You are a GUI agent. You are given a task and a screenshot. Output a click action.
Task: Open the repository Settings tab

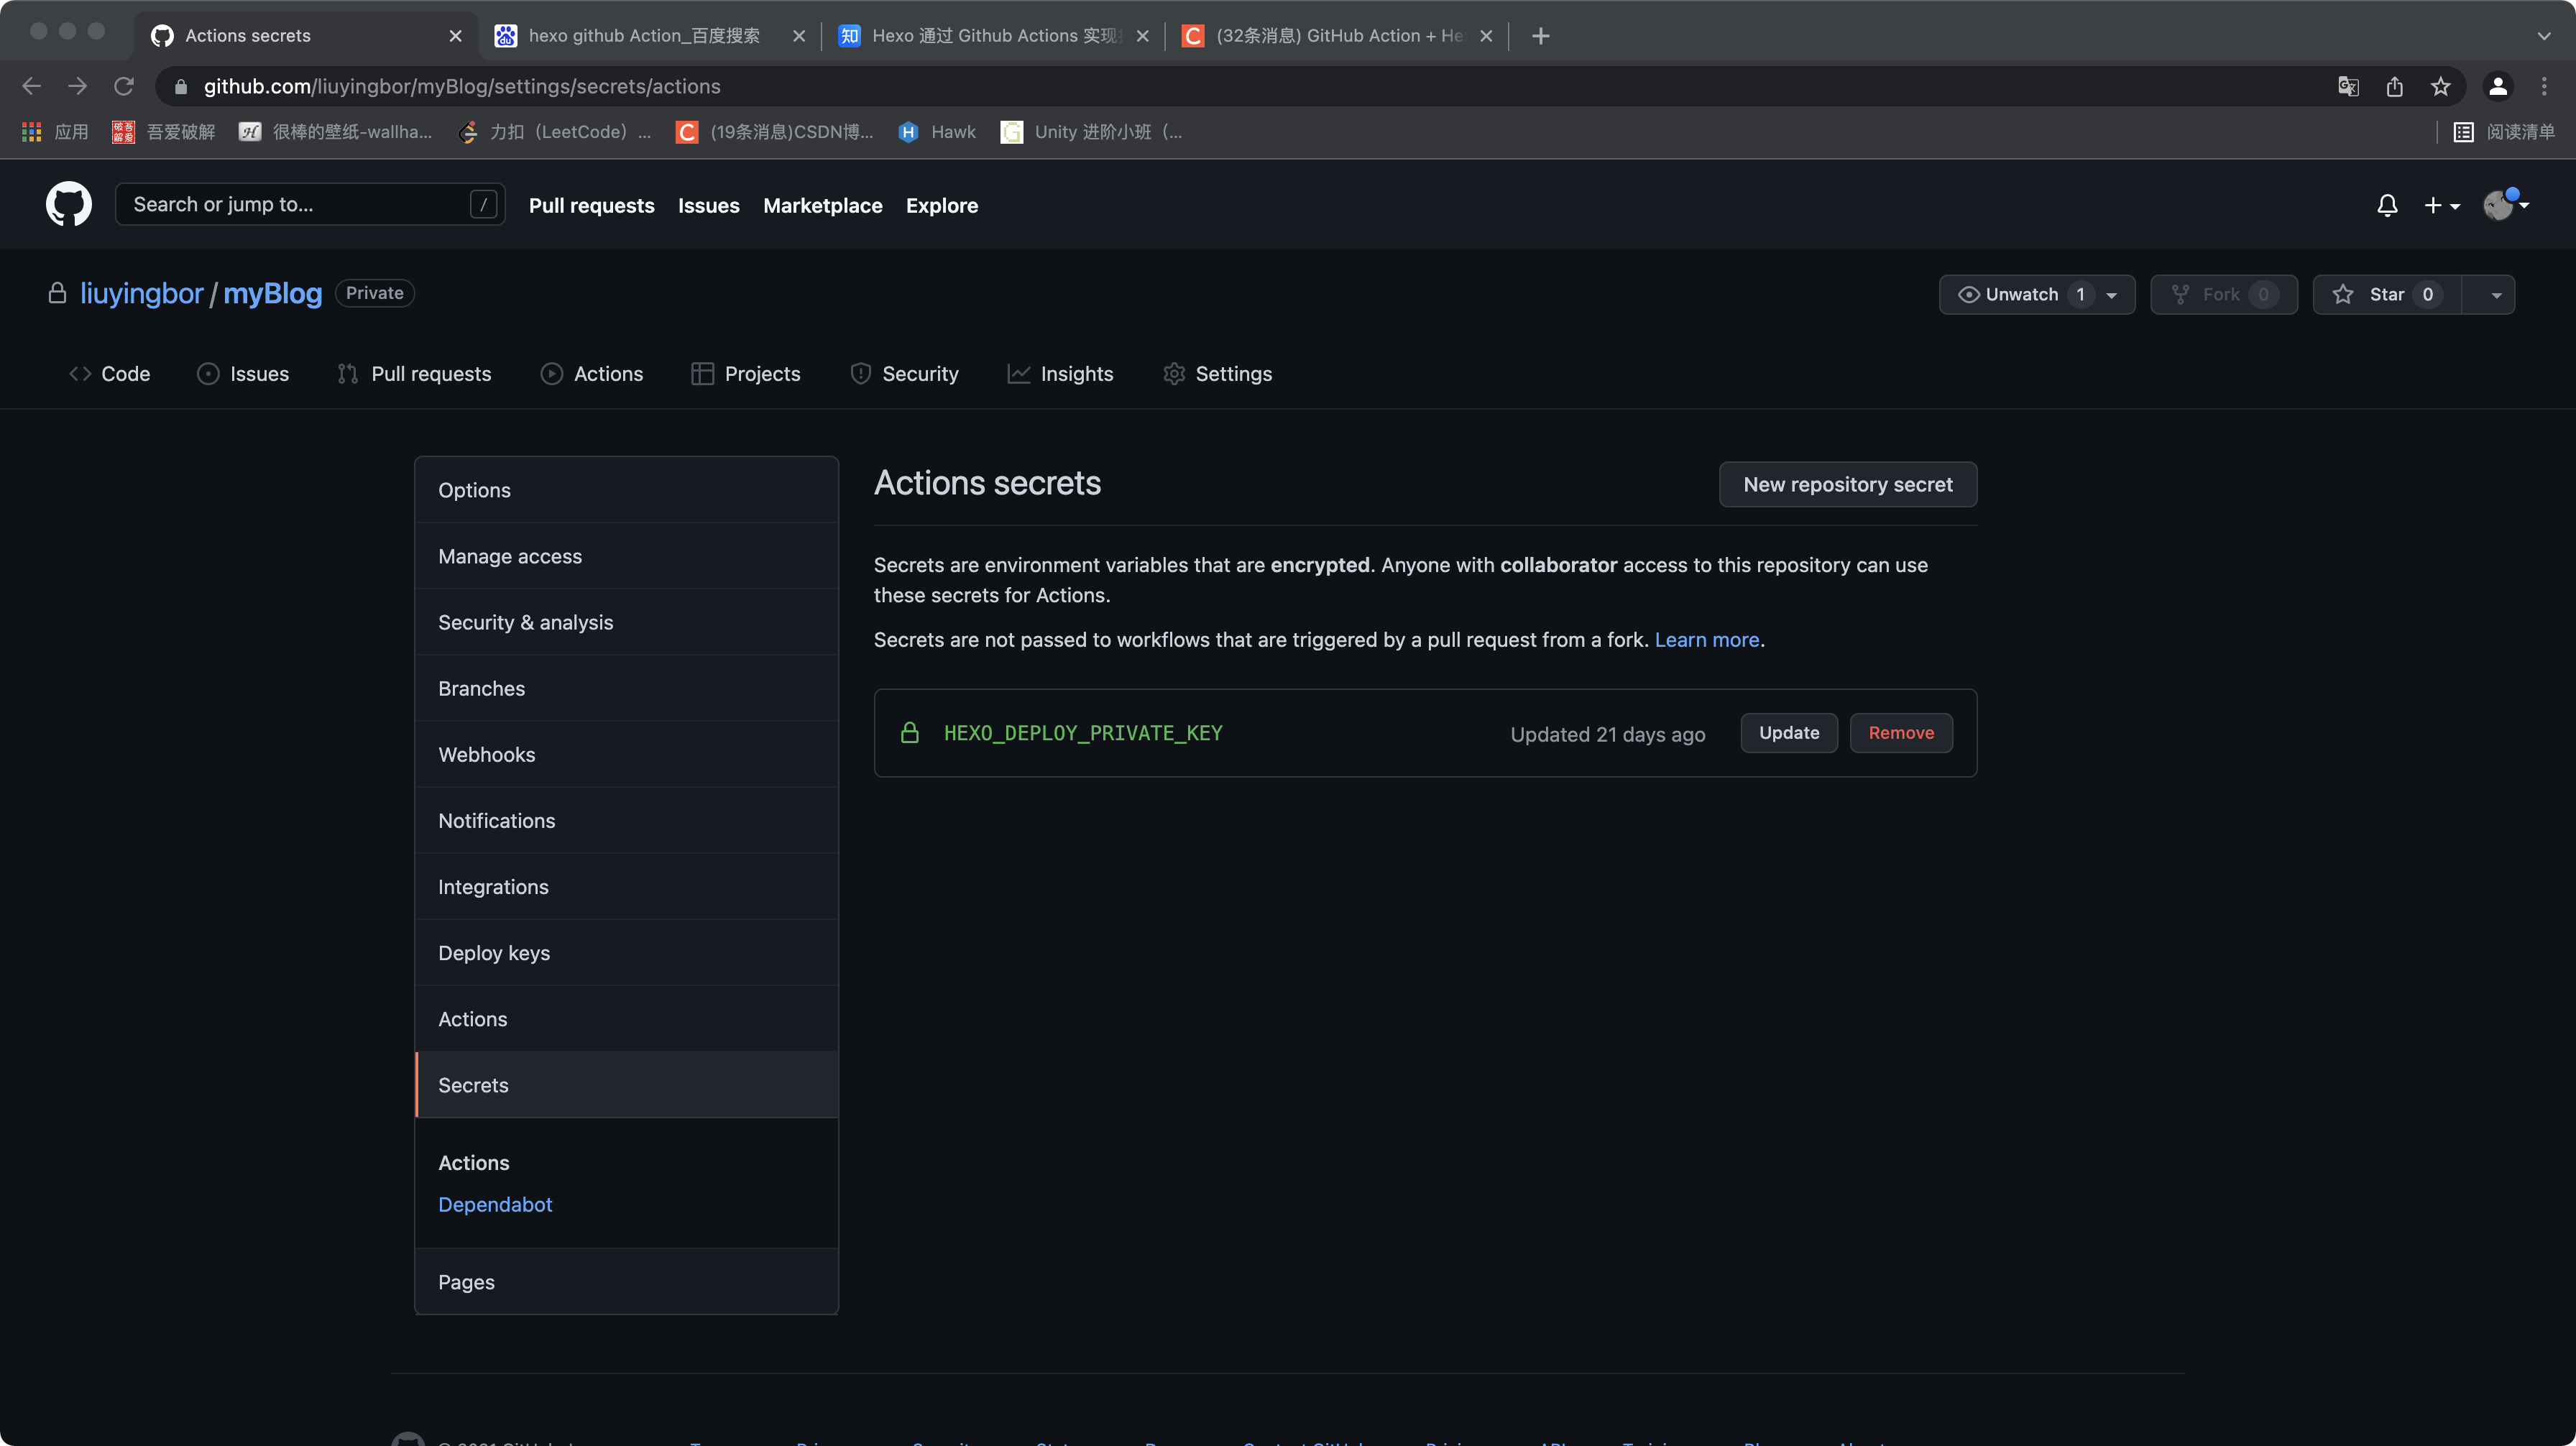click(1218, 373)
